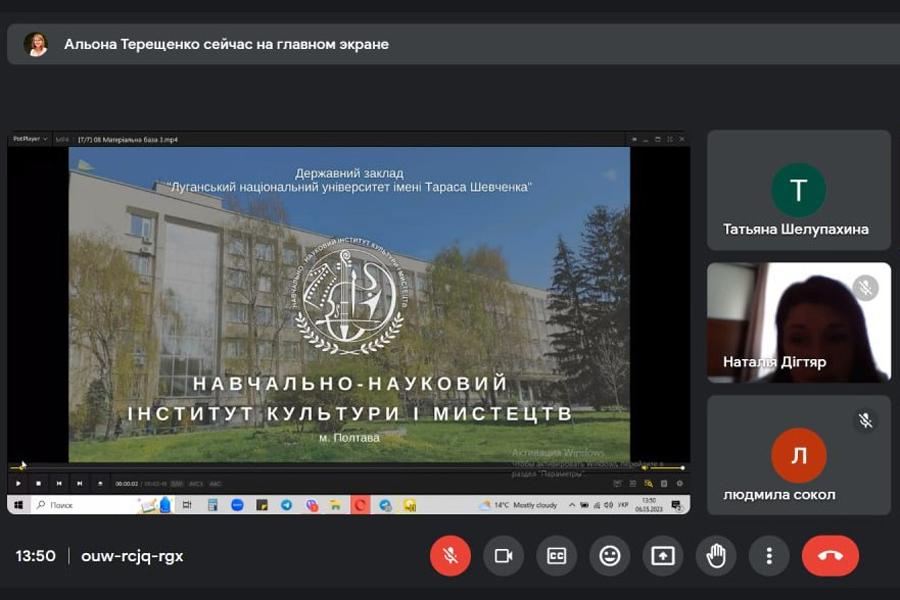Open the PotPlayer main menu dropdown

[30, 139]
